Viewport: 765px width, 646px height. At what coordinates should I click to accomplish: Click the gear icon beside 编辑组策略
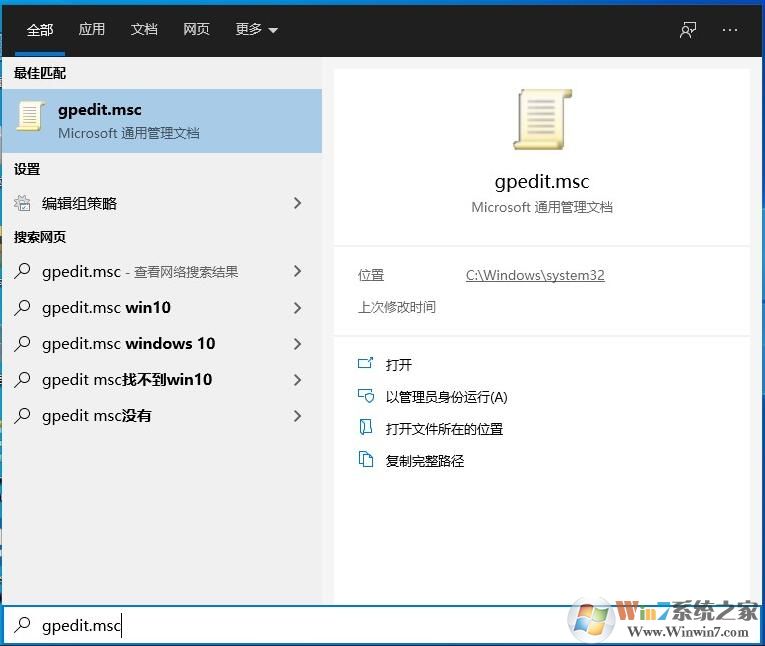[x=22, y=203]
